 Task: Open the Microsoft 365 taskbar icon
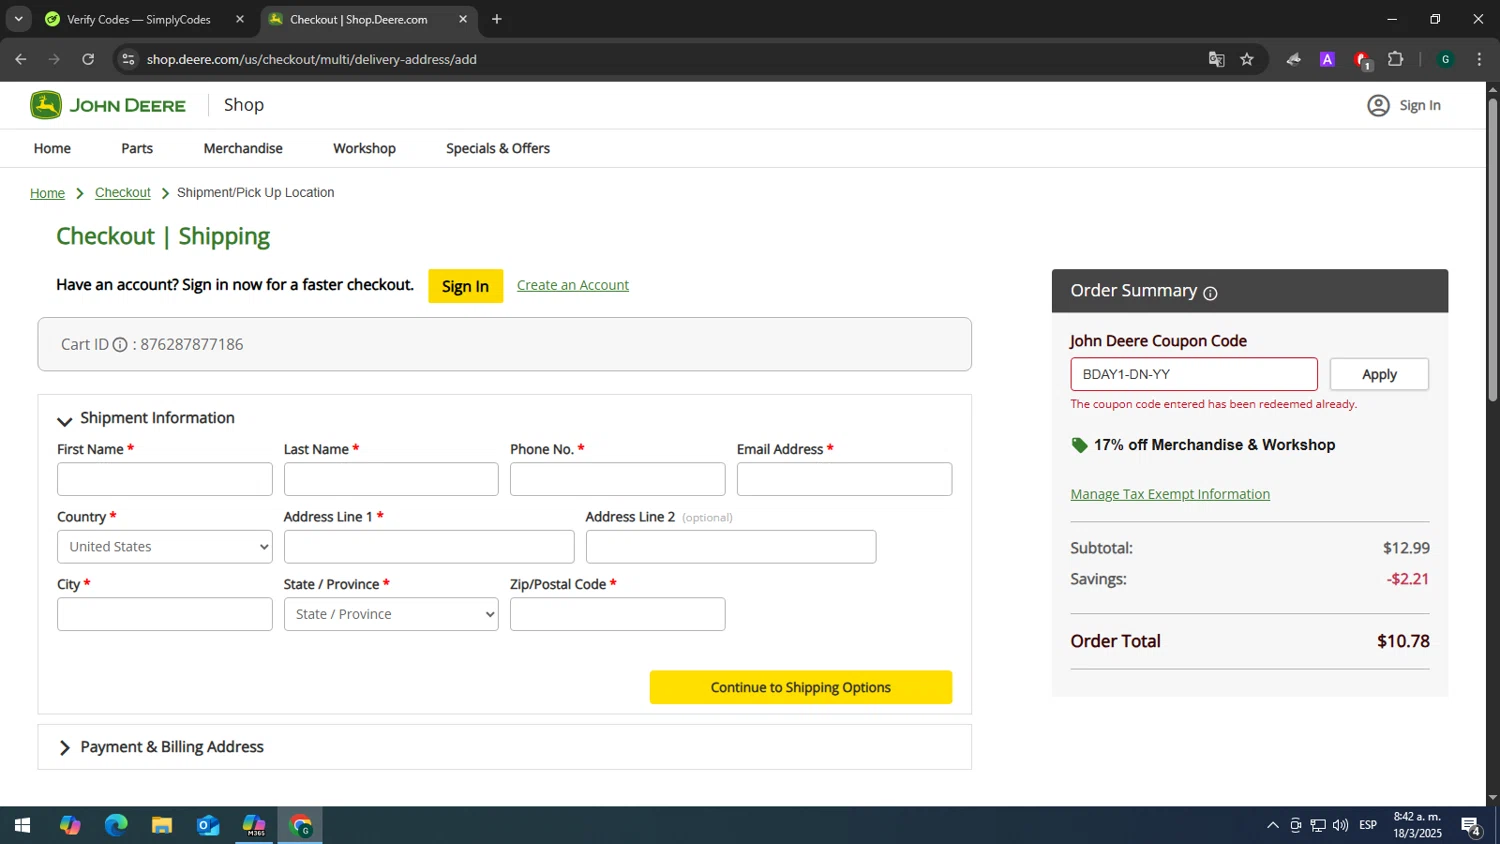[254, 825]
